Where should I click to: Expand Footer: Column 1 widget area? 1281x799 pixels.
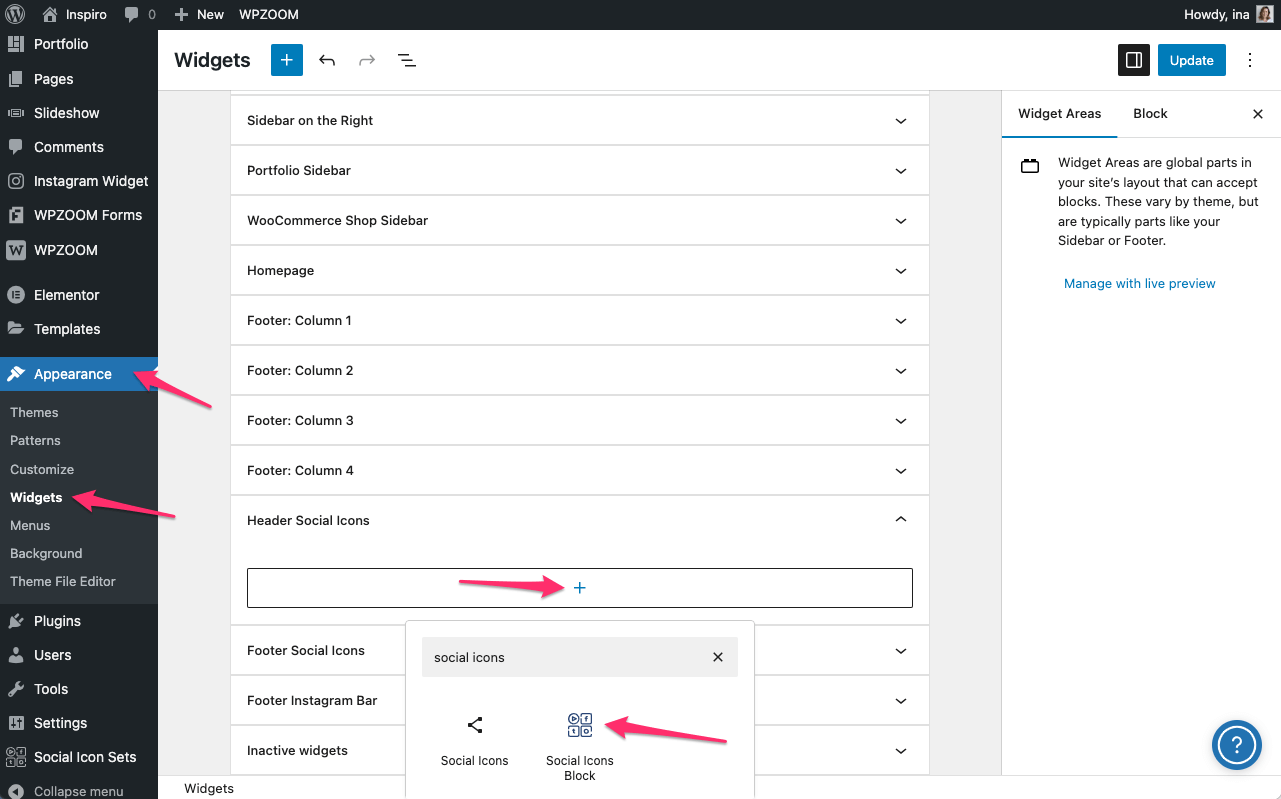coord(580,320)
